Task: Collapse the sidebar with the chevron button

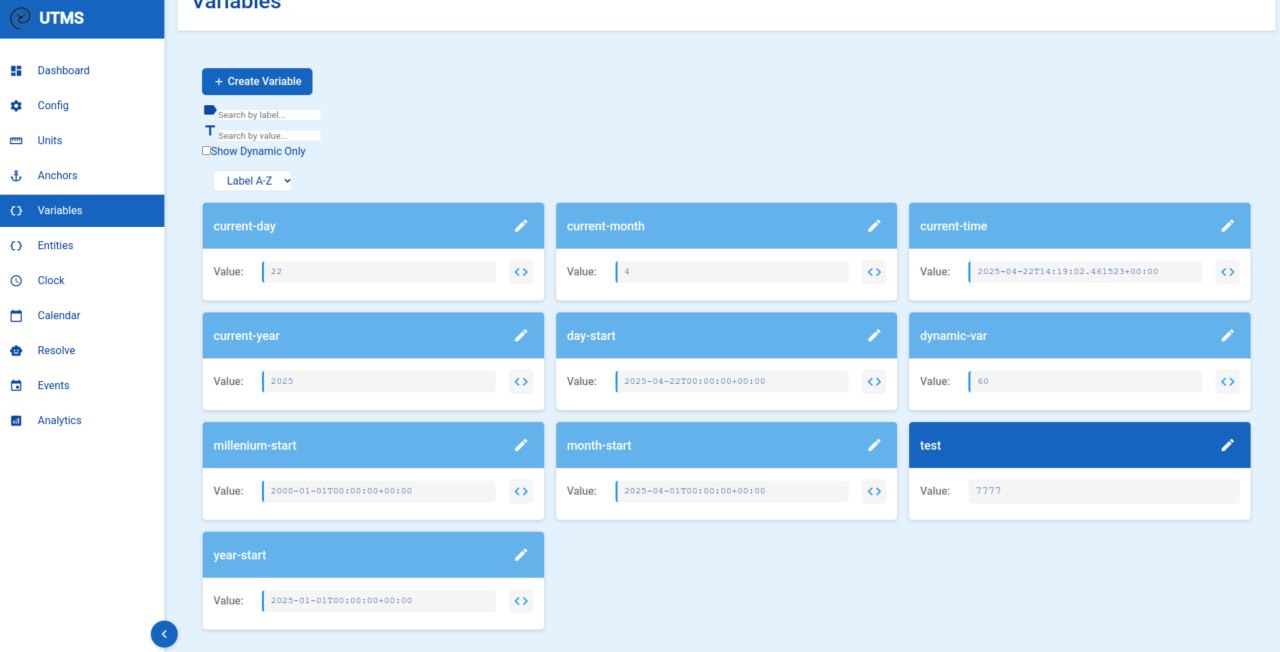Action: pyautogui.click(x=164, y=633)
